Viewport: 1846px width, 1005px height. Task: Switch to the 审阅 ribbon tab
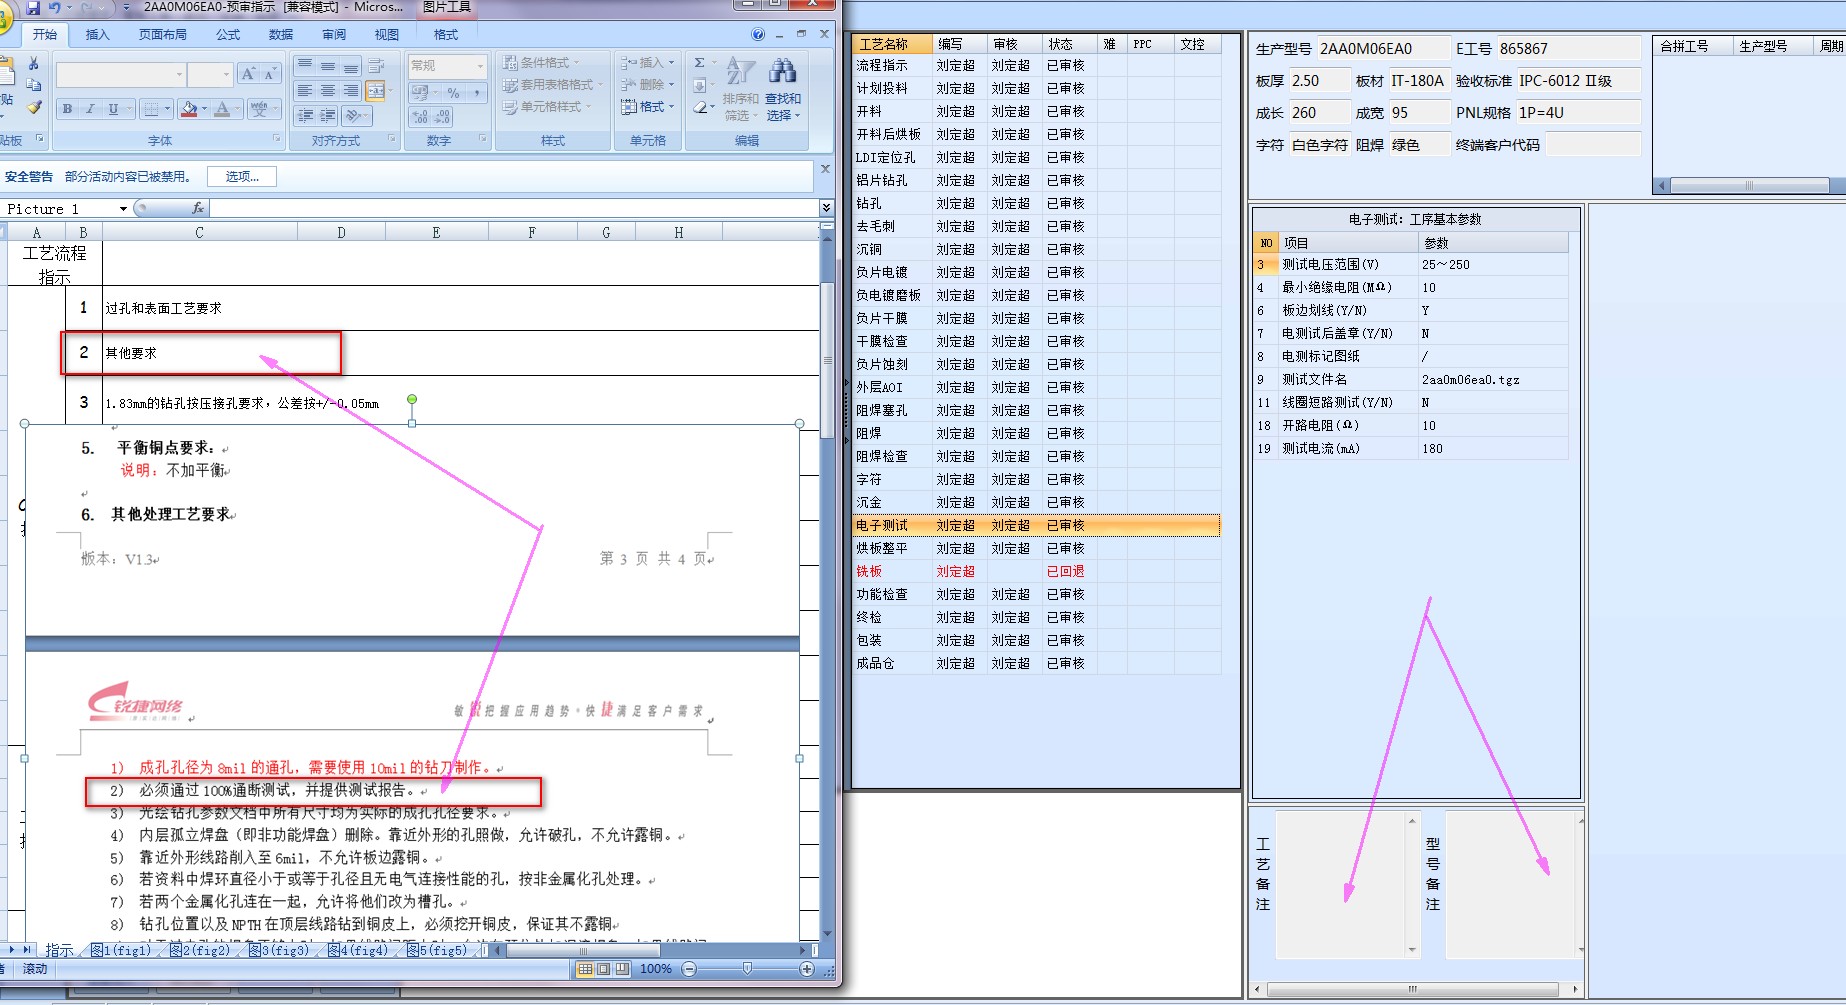click(x=334, y=35)
